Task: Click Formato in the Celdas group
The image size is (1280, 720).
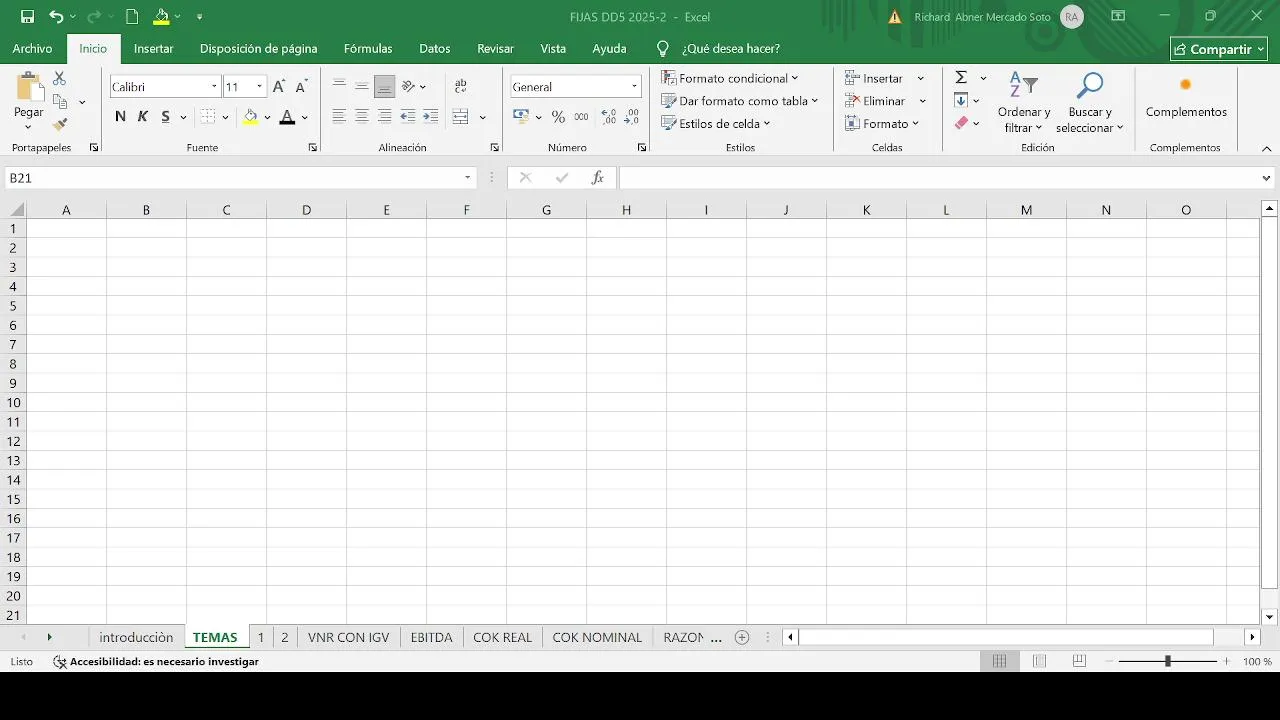Action: pyautogui.click(x=882, y=124)
